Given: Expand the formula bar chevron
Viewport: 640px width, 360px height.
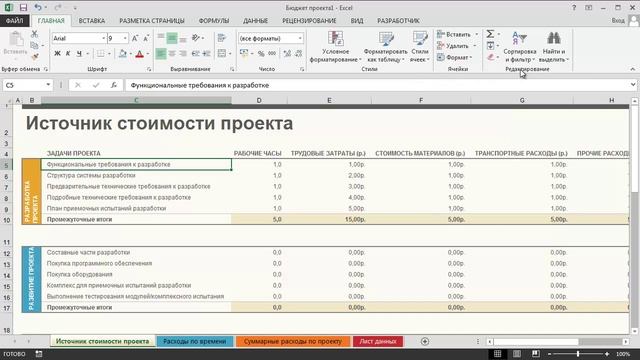Looking at the screenshot, I should [x=633, y=85].
